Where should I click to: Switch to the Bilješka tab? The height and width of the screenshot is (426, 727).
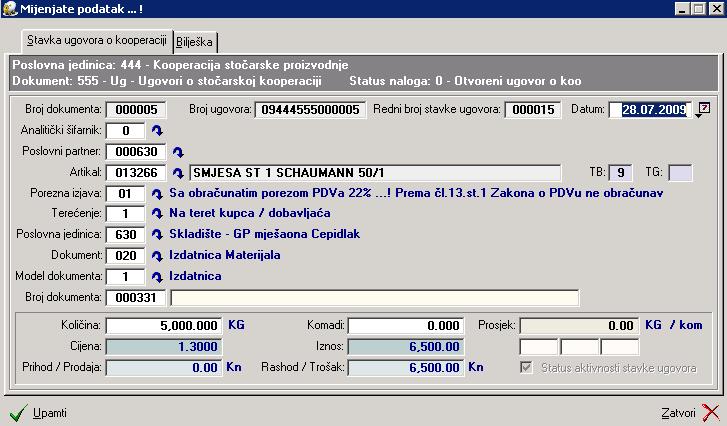click(x=196, y=42)
